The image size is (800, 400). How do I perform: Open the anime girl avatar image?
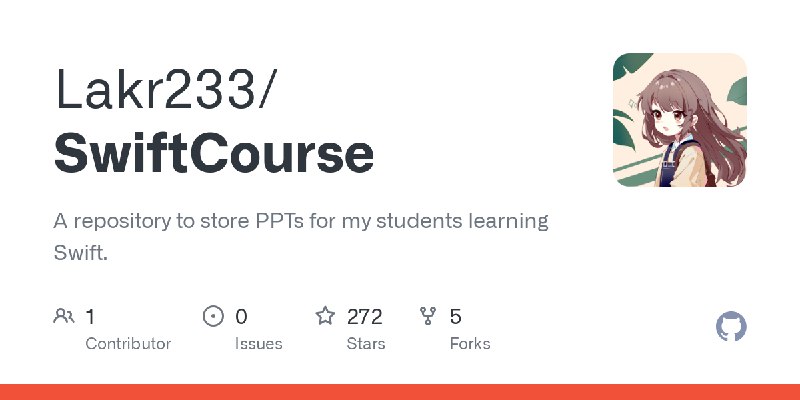[x=679, y=120]
